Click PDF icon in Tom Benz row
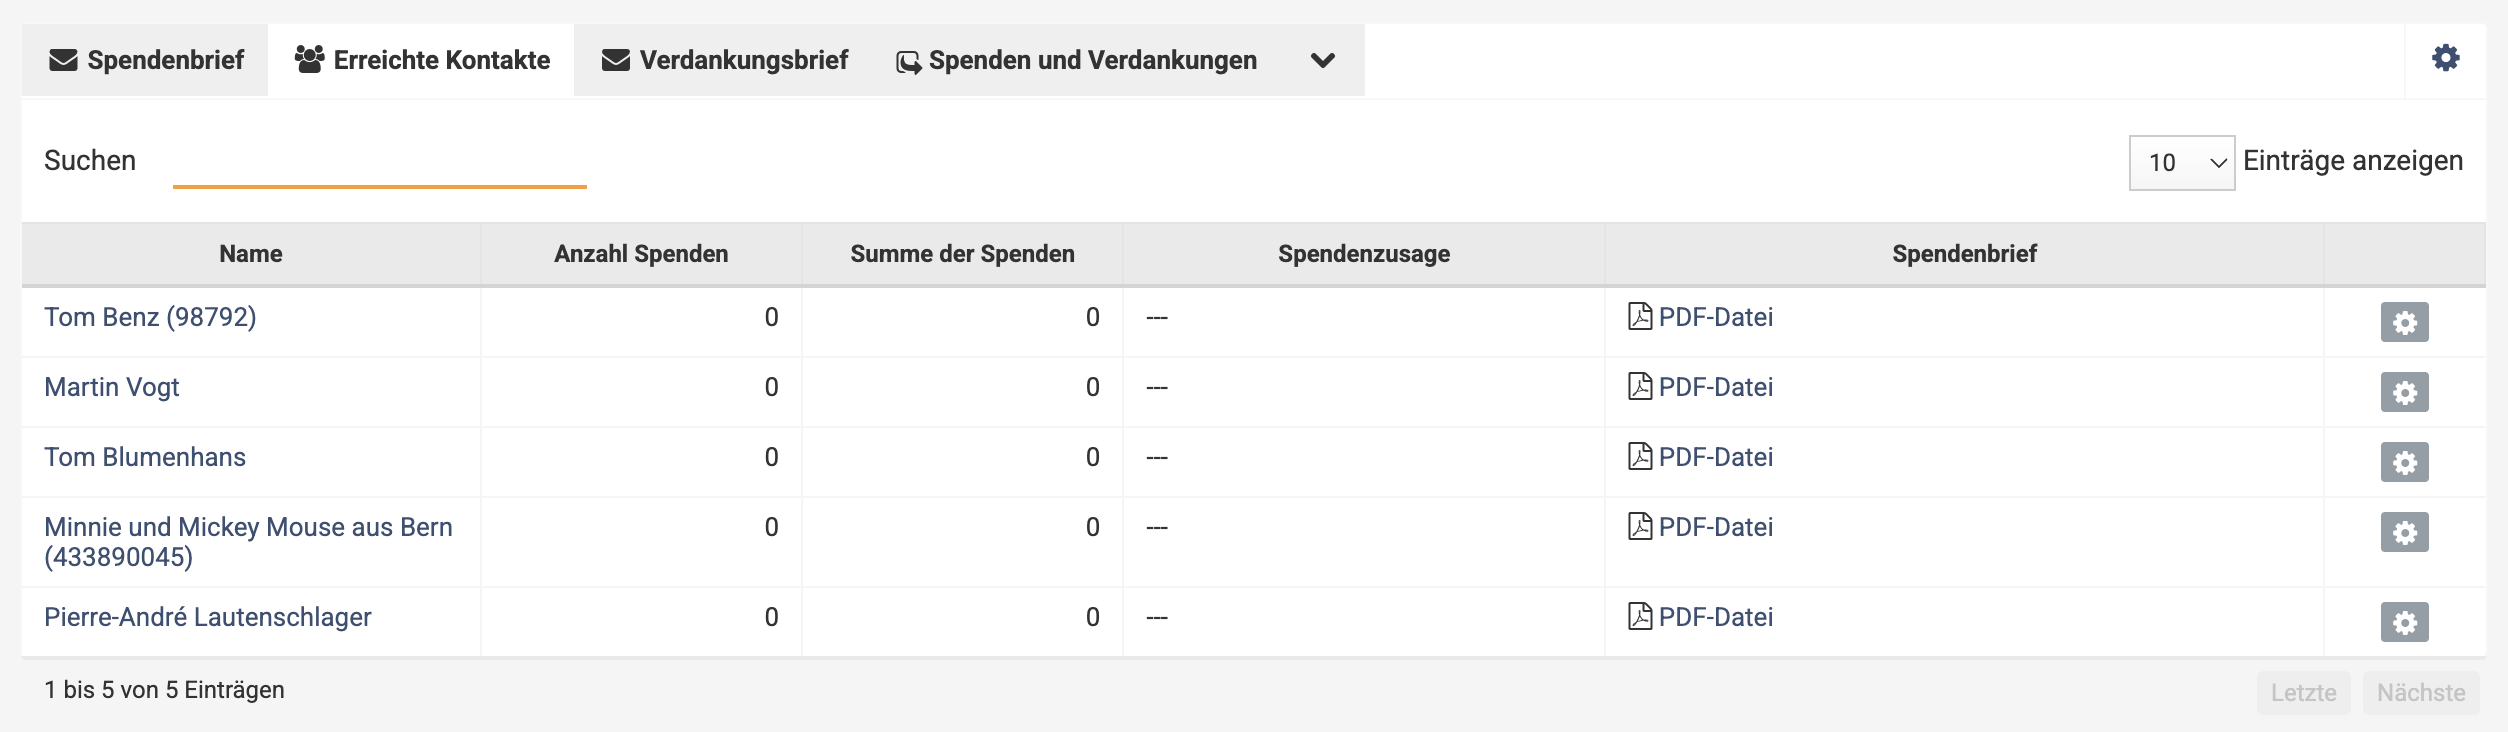Screen dimensions: 2508x732 [1640, 317]
